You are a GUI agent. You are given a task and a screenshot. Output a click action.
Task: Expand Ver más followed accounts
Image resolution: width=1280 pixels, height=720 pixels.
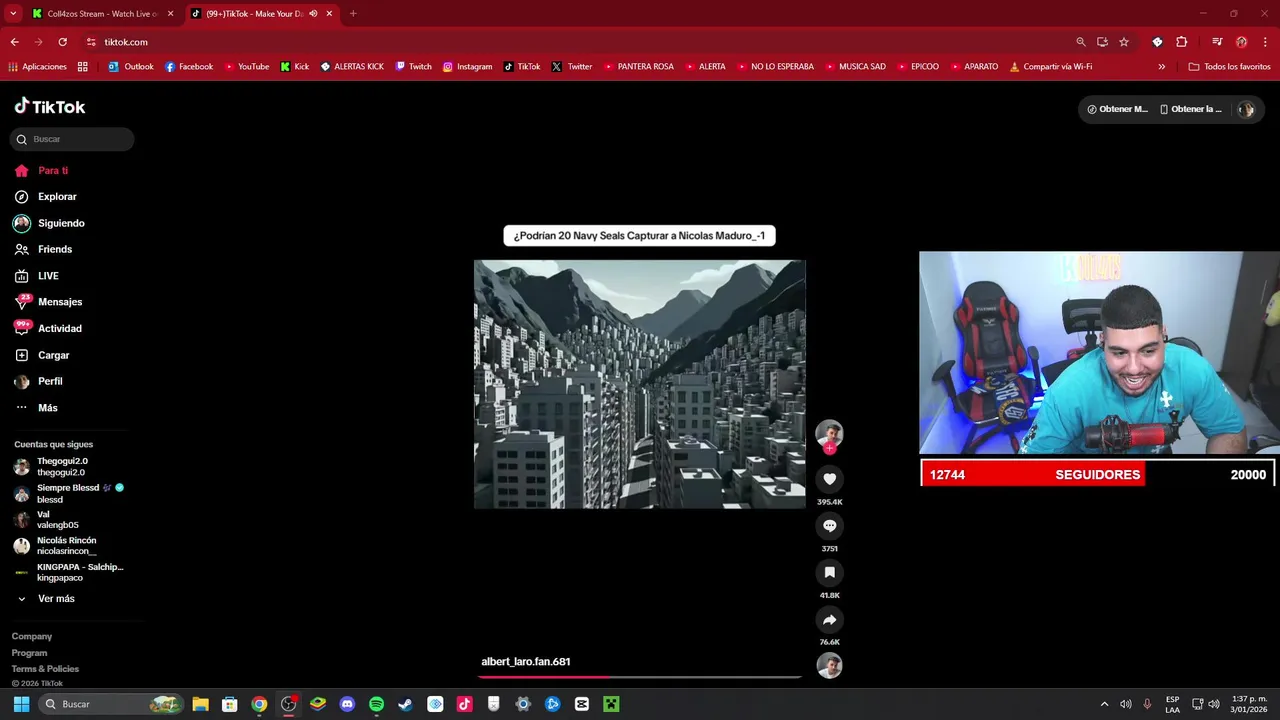(56, 599)
